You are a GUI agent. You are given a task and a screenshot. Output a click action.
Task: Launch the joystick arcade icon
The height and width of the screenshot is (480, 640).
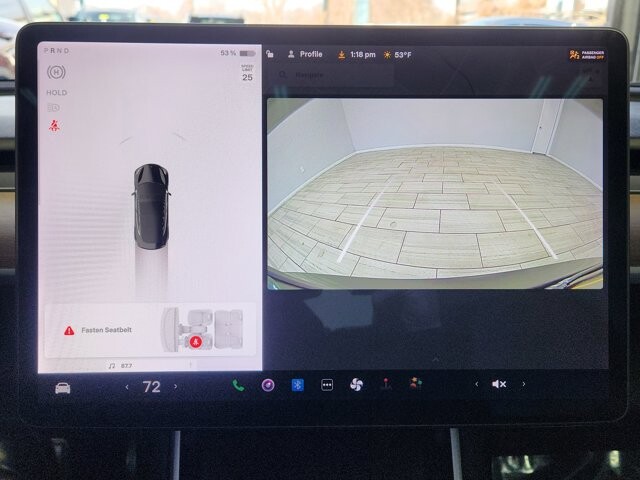(x=386, y=384)
